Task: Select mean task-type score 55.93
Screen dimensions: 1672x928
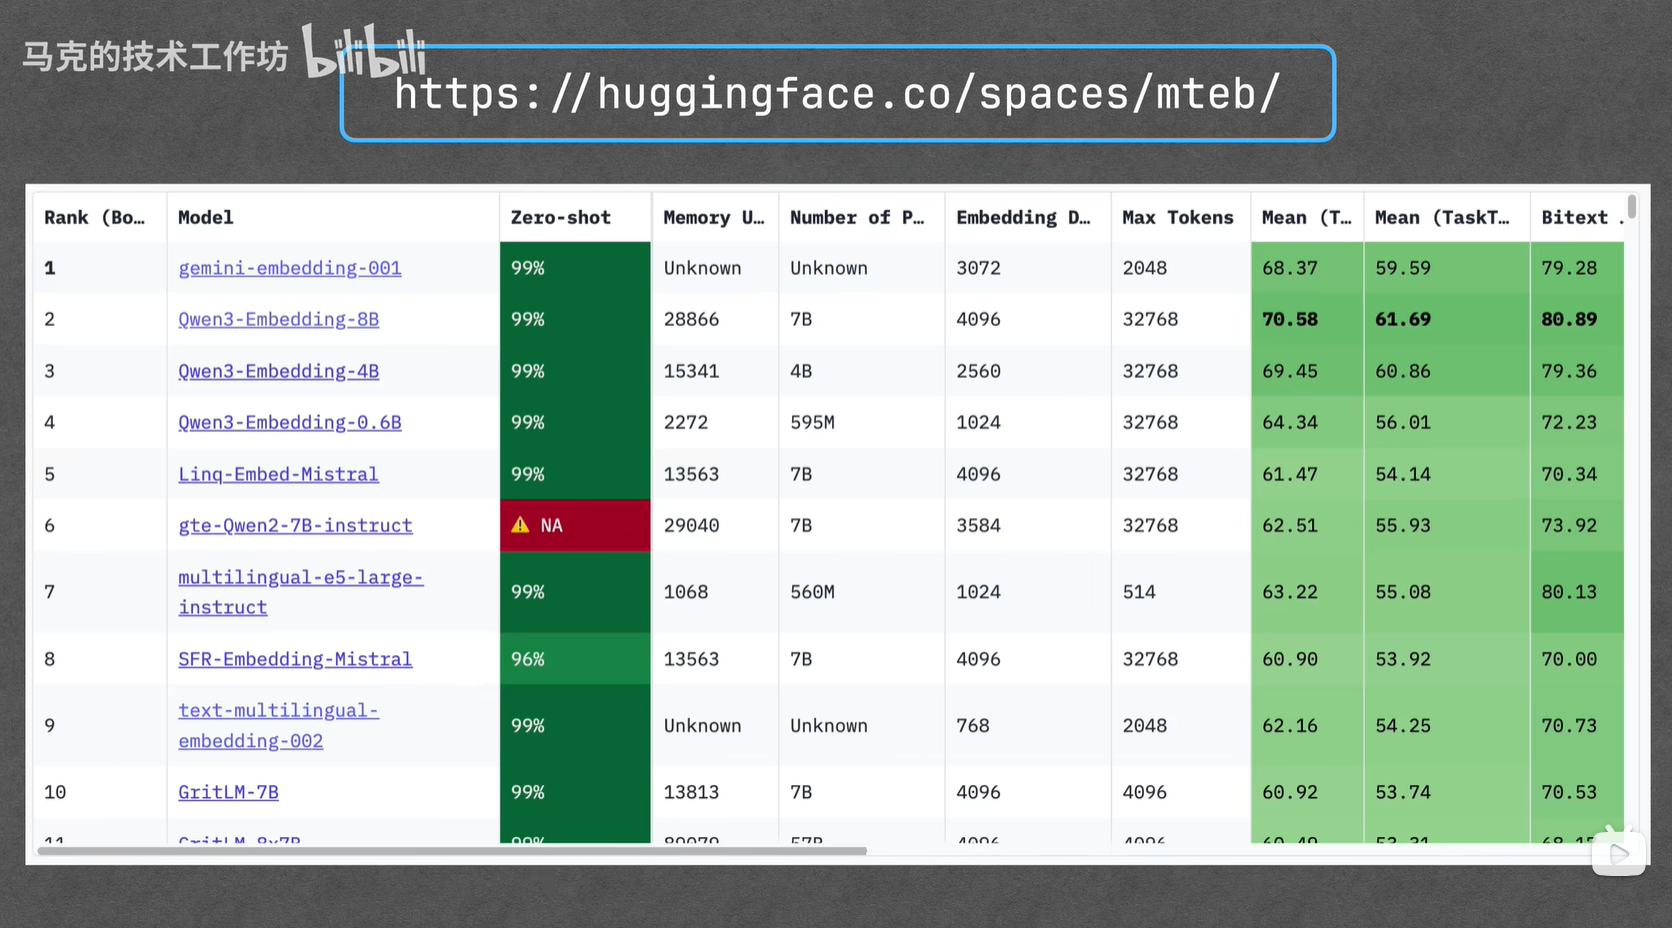Action: (1403, 525)
